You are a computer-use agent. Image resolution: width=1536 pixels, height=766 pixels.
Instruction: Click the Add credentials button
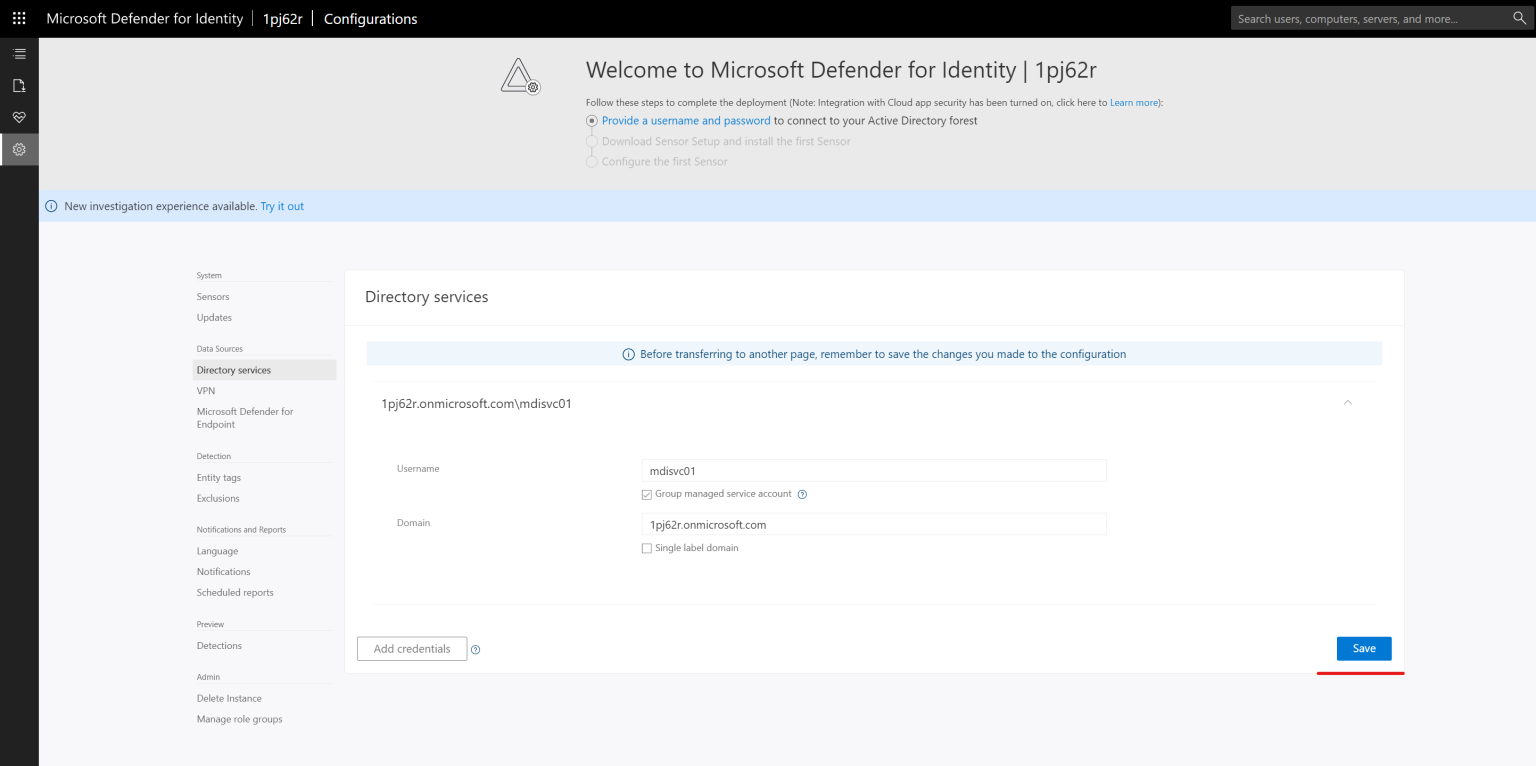pyautogui.click(x=411, y=648)
